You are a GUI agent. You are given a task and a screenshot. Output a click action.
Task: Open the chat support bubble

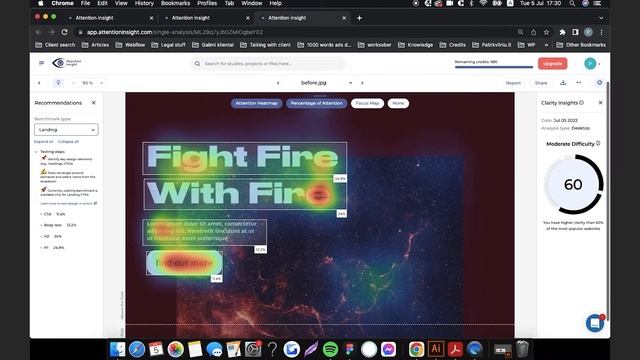[x=595, y=323]
